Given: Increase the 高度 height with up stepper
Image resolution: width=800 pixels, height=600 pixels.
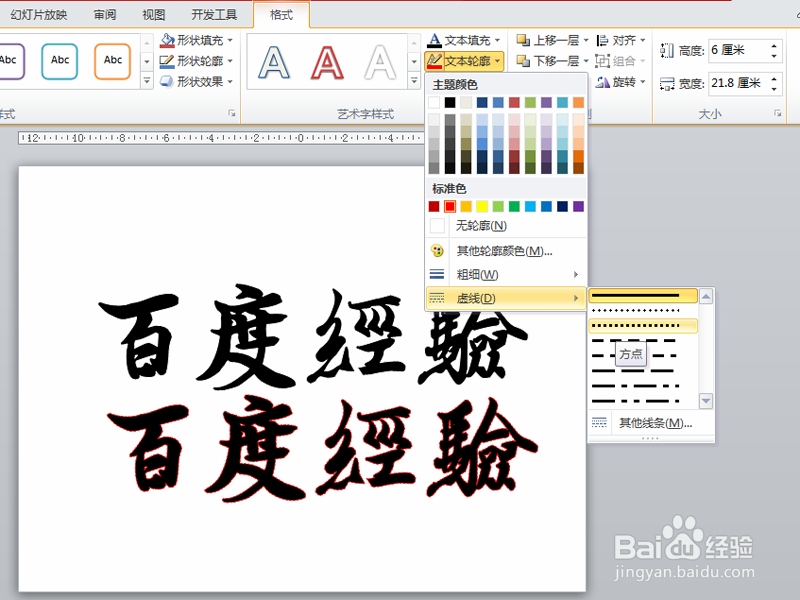Looking at the screenshot, I should click(774, 45).
